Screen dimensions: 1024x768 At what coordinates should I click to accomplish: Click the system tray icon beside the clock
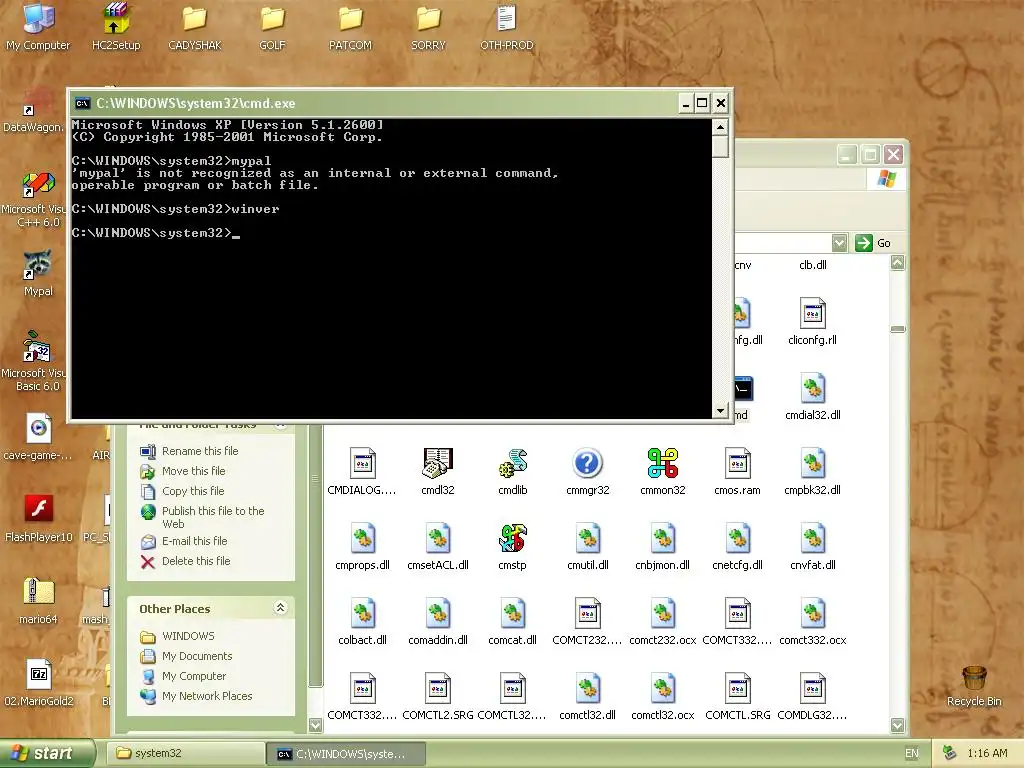pyautogui.click(x=950, y=753)
